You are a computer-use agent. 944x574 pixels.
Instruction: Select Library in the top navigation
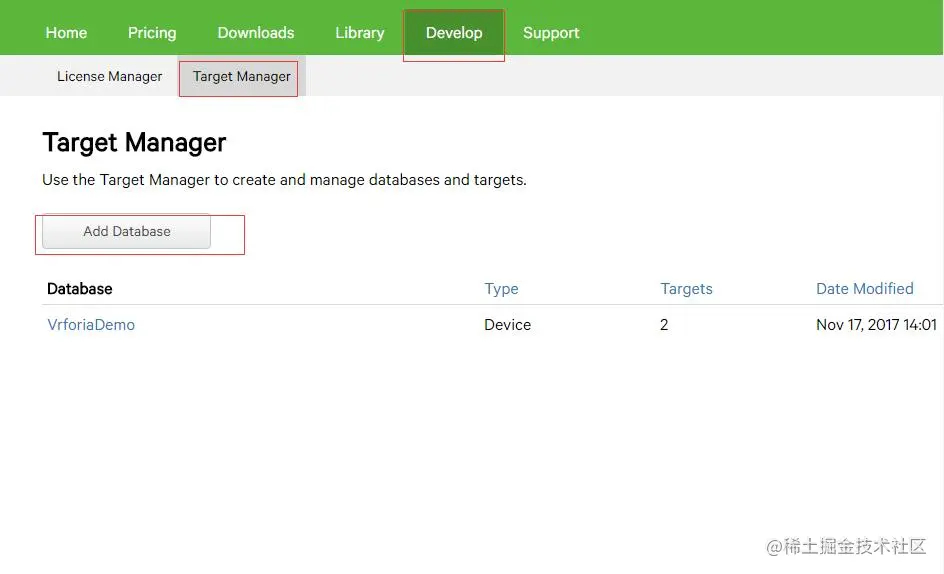359,33
